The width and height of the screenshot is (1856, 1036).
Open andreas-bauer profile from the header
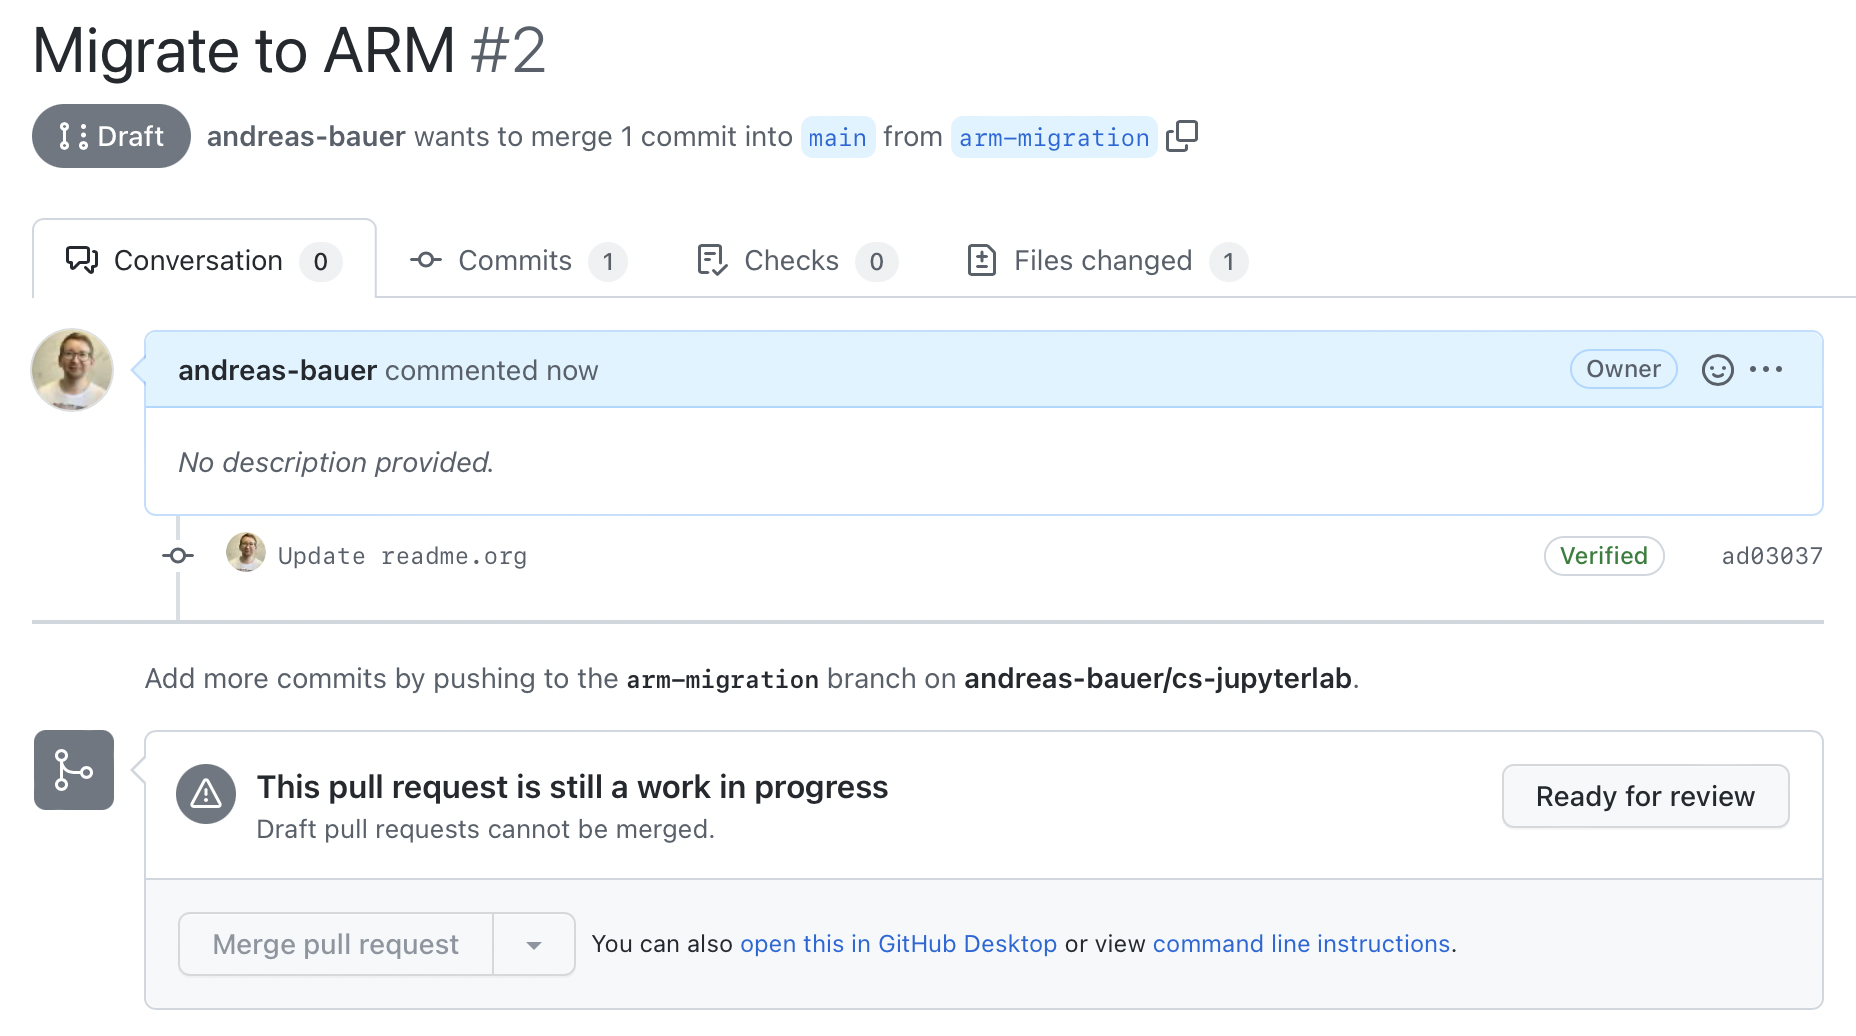(x=306, y=136)
